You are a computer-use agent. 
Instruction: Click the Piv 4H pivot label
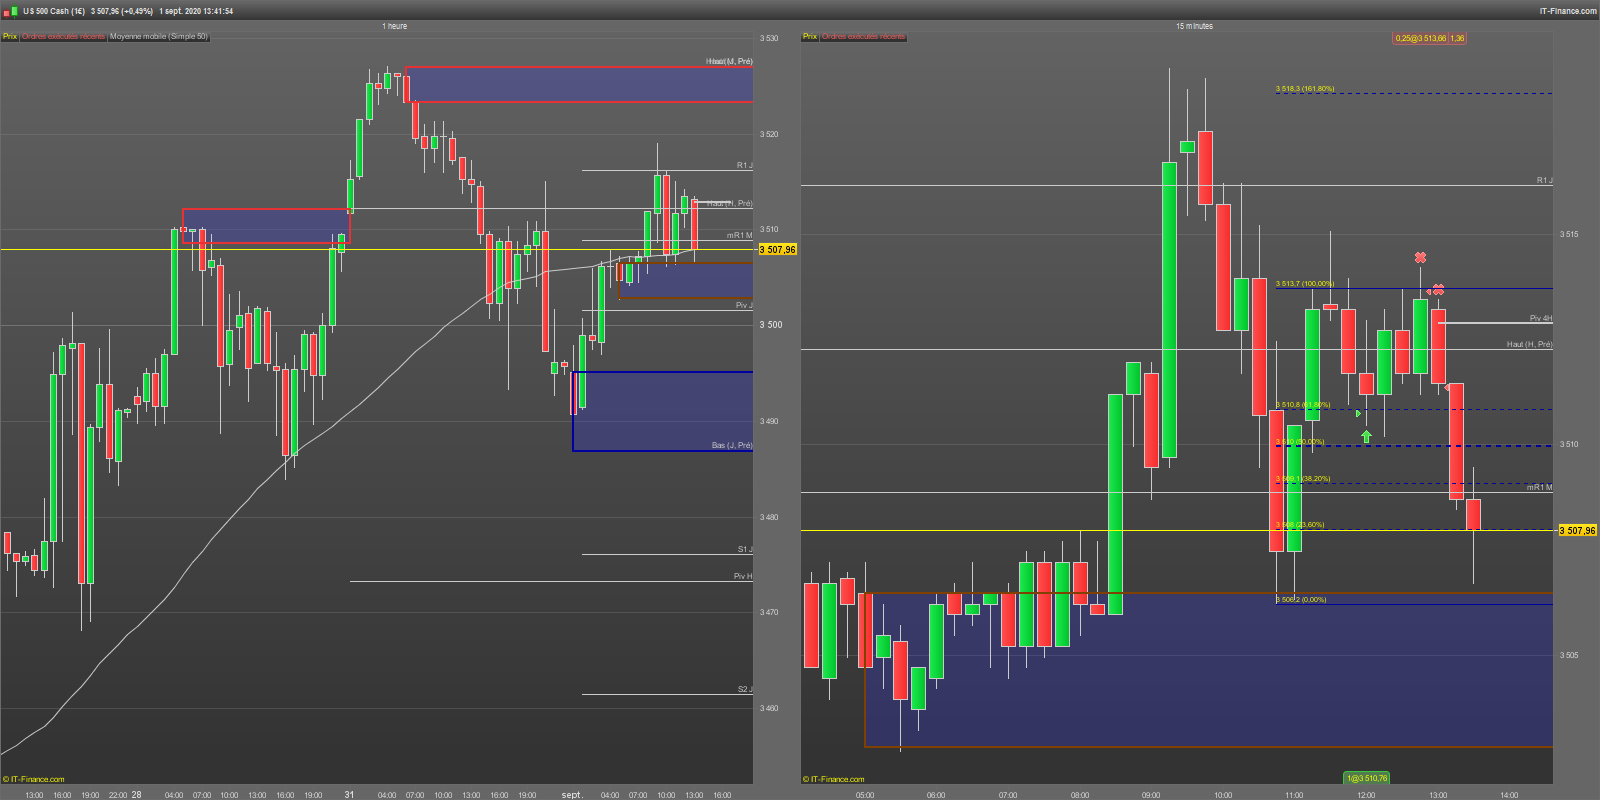point(1540,318)
